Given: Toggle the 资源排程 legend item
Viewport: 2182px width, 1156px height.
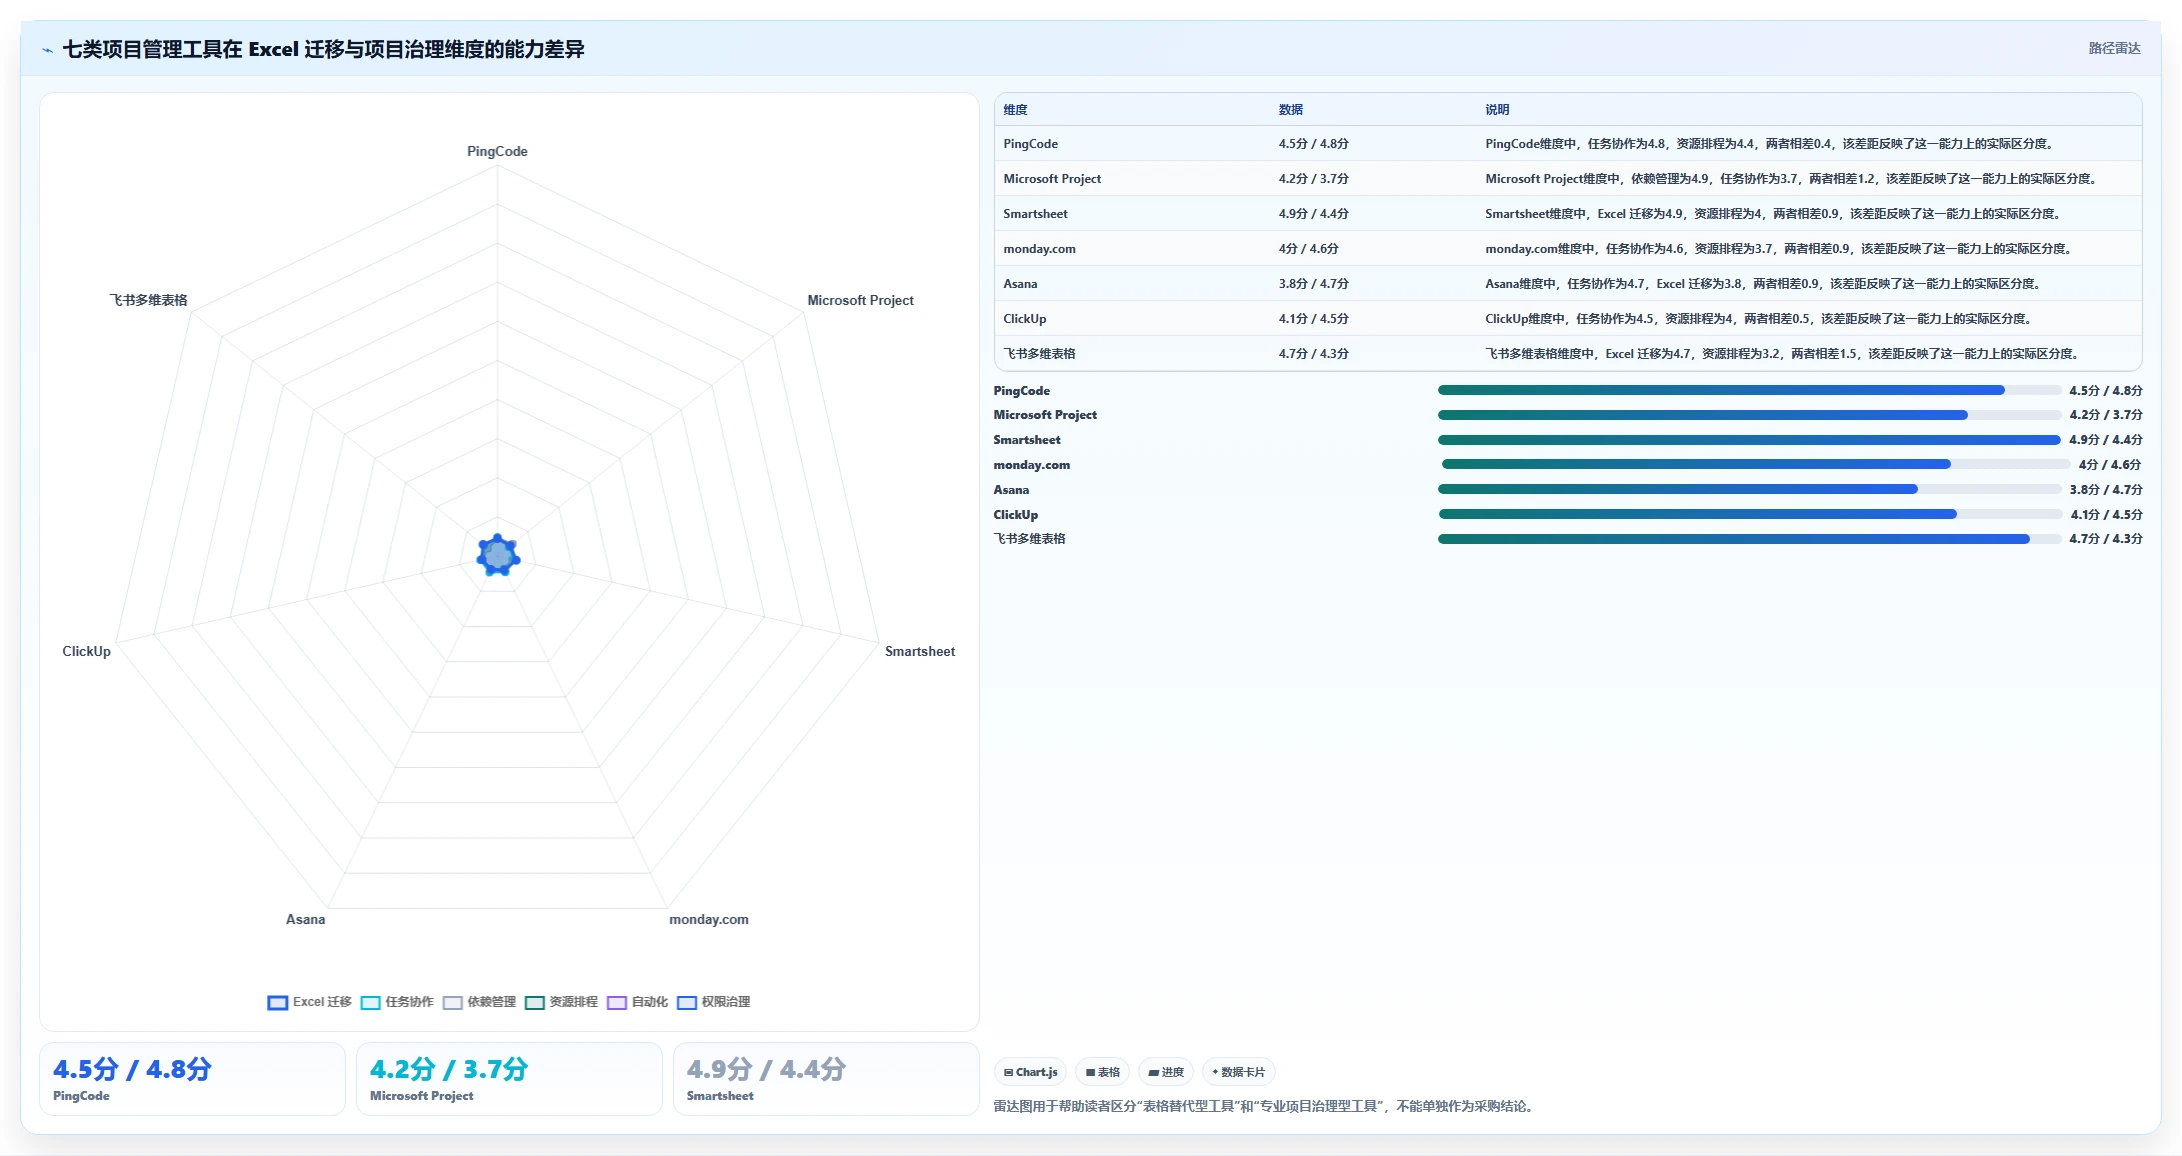Looking at the screenshot, I should (561, 1002).
